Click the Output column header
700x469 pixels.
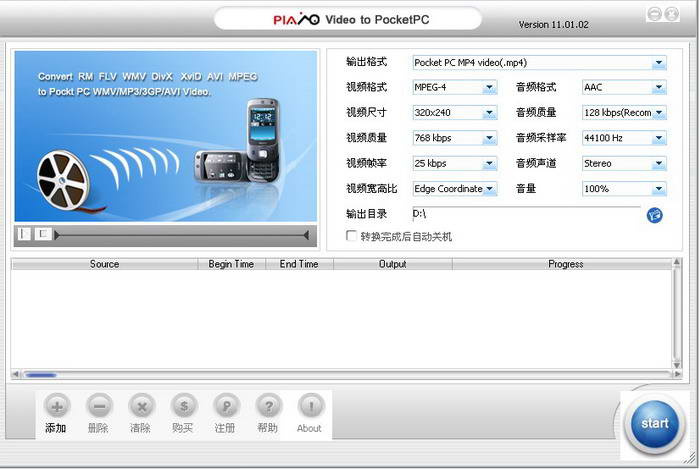(x=393, y=264)
